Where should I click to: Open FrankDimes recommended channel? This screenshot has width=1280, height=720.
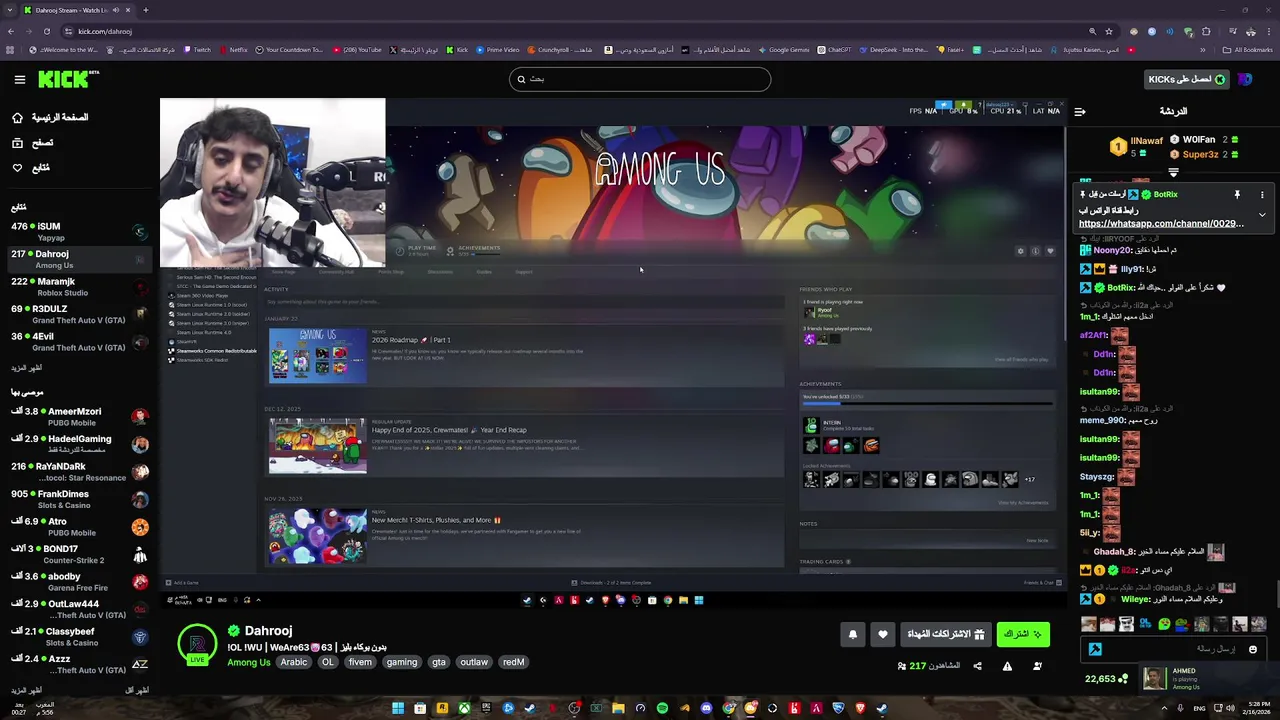[80, 499]
